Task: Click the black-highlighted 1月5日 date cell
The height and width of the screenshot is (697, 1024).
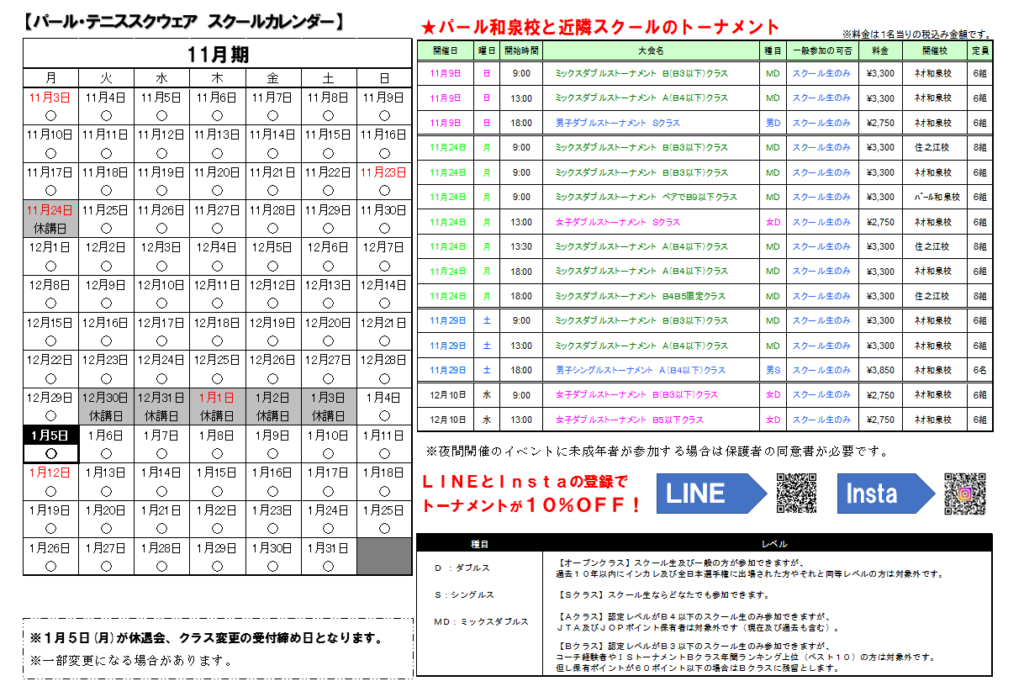Action: click(x=50, y=436)
